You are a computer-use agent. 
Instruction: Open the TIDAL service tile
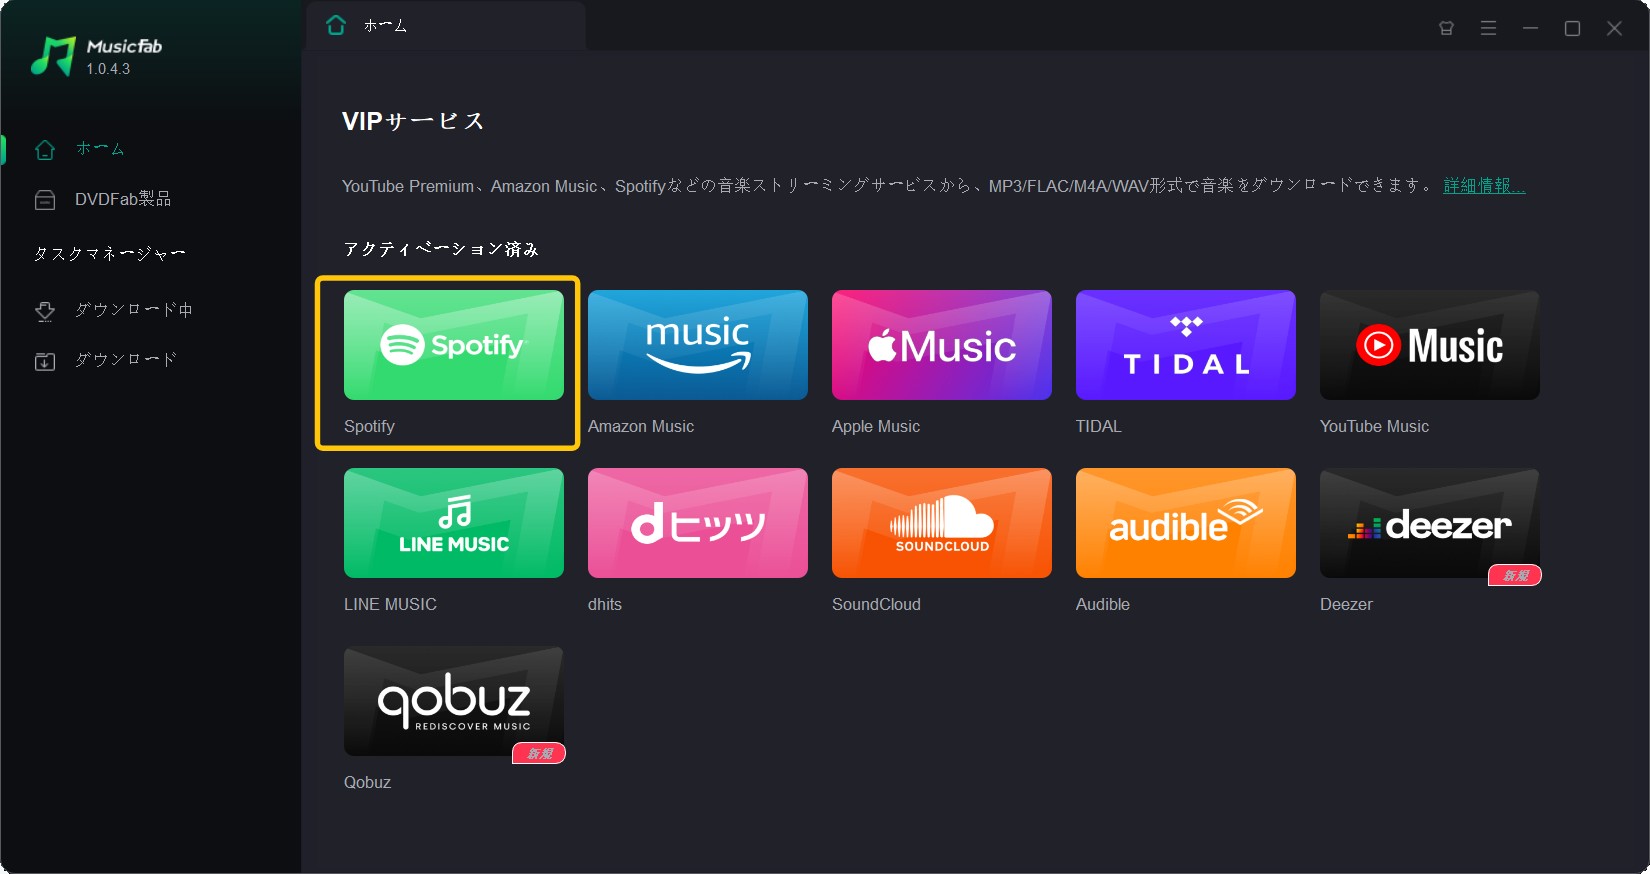click(x=1186, y=345)
